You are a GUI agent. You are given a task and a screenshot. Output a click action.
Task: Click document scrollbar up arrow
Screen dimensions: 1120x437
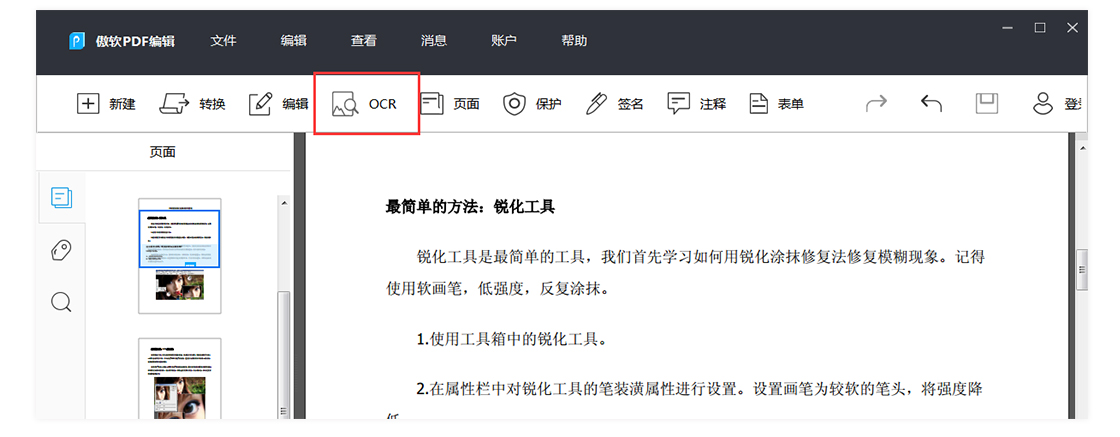[x=1082, y=148]
